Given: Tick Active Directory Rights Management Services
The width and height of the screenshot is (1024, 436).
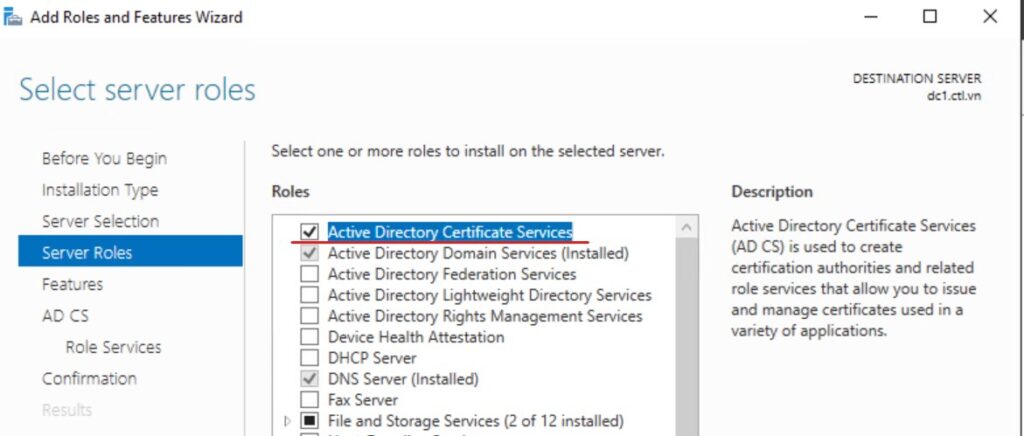Looking at the screenshot, I should tap(310, 316).
